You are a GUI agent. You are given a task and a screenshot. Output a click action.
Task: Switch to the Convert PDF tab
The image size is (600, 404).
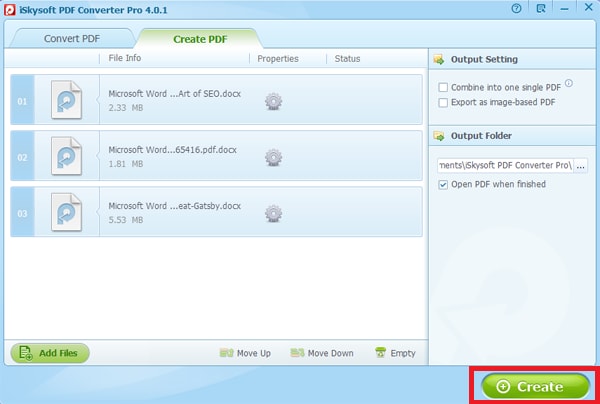(72, 39)
